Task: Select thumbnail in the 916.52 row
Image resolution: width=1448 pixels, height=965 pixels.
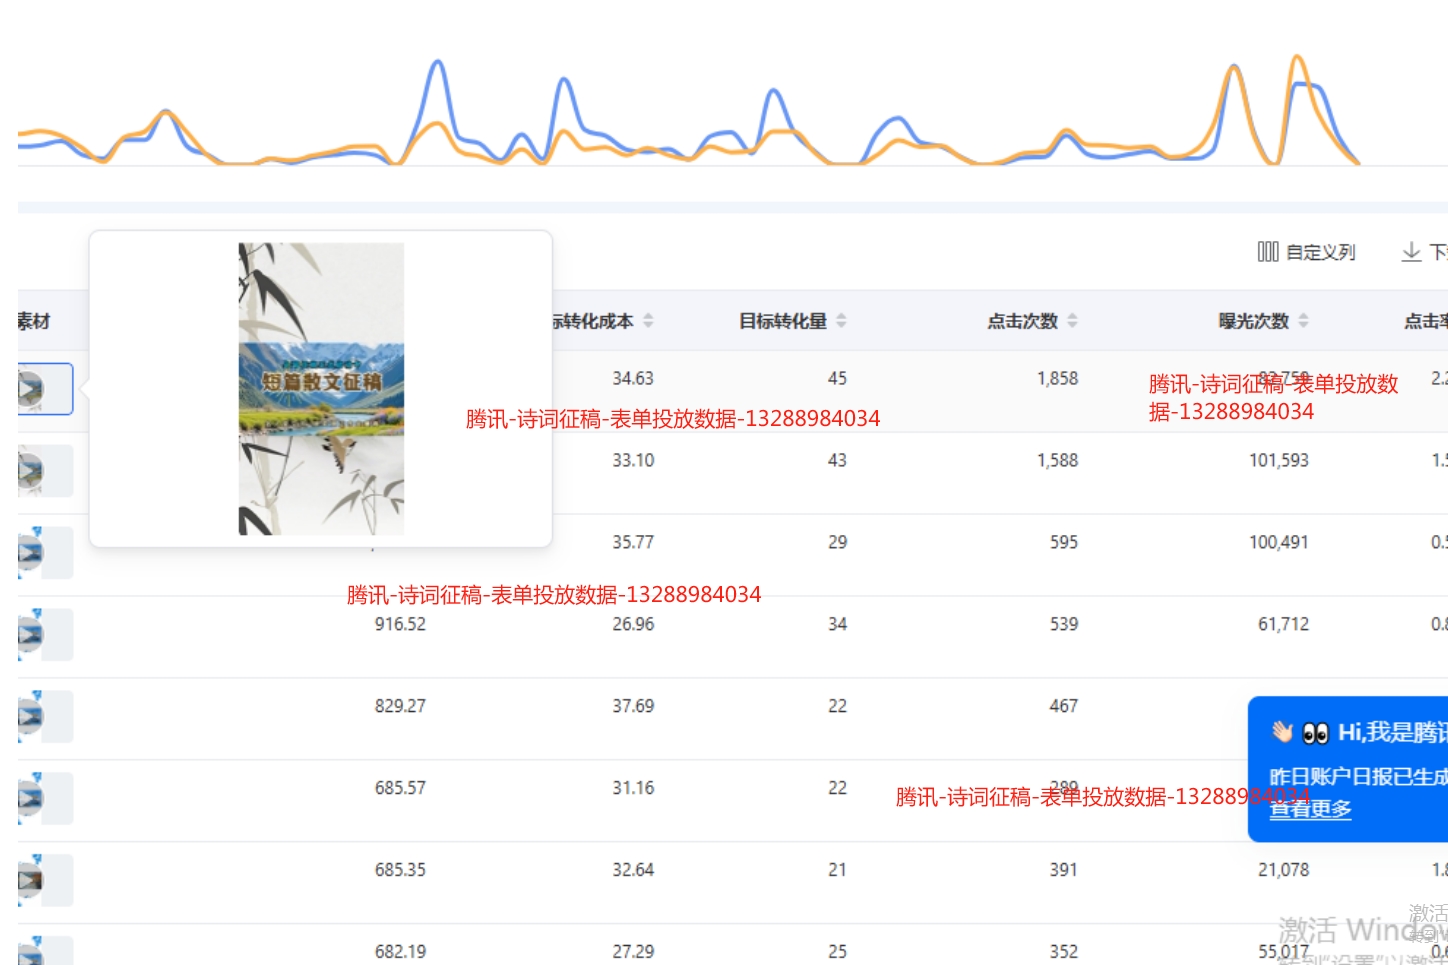Action: (x=32, y=635)
